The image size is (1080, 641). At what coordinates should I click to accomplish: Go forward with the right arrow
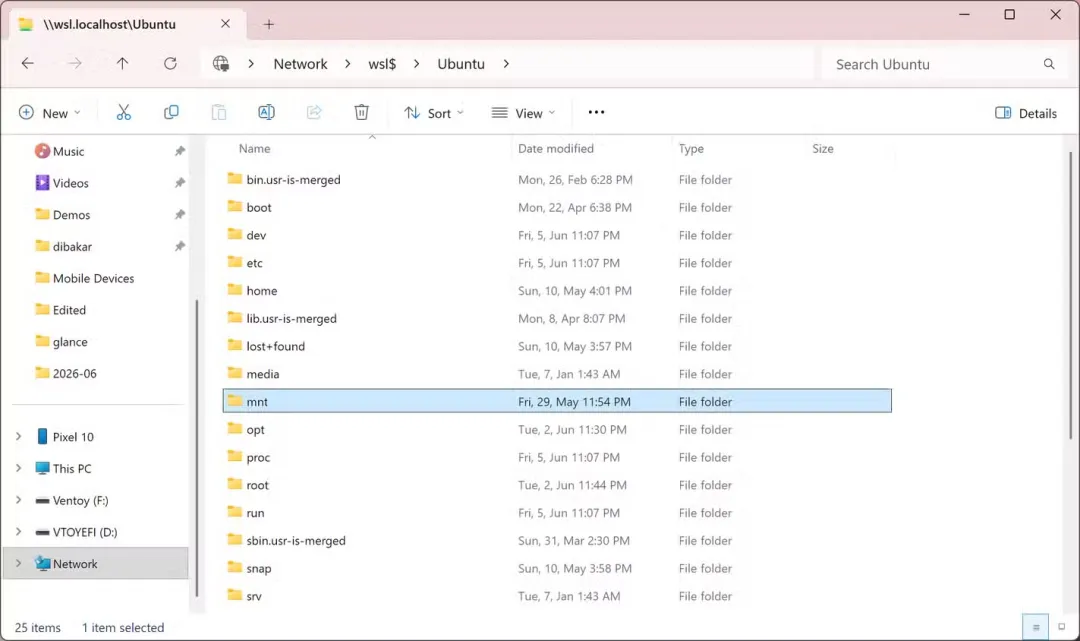click(x=74, y=63)
